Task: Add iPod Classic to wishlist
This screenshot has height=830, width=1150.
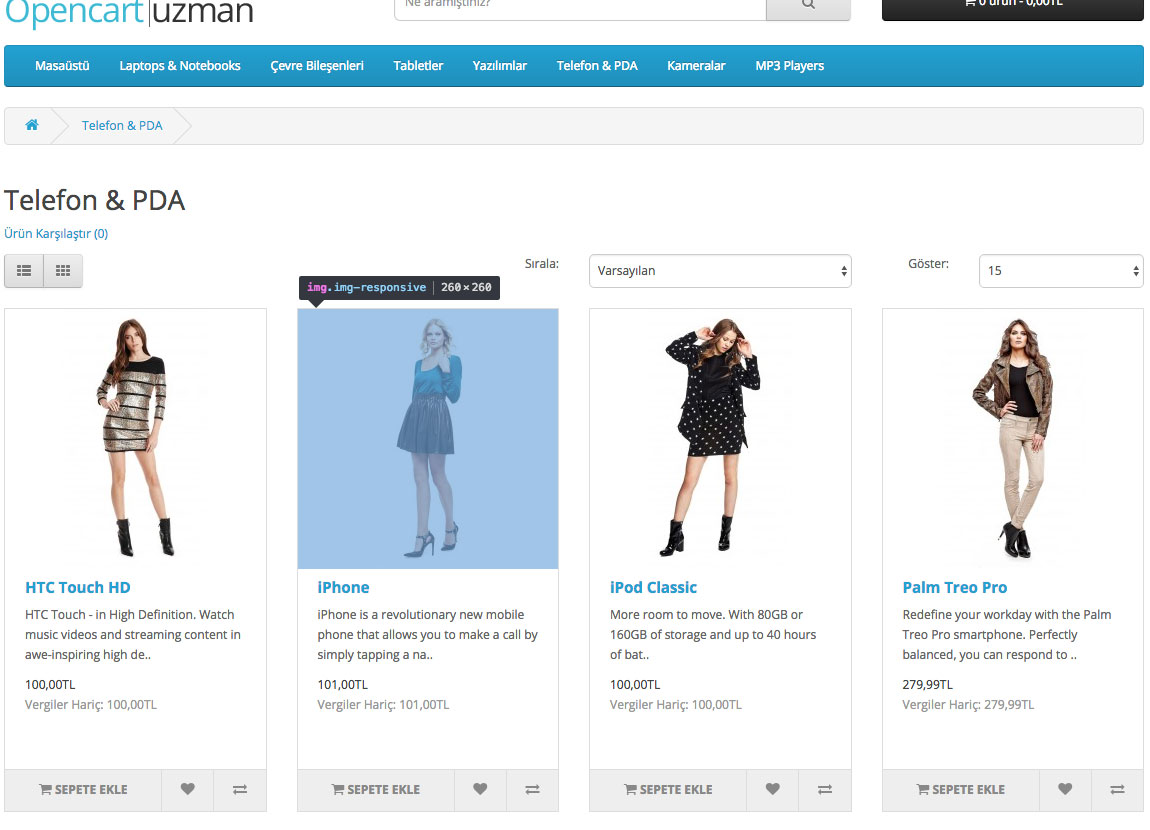Action: coord(772,789)
